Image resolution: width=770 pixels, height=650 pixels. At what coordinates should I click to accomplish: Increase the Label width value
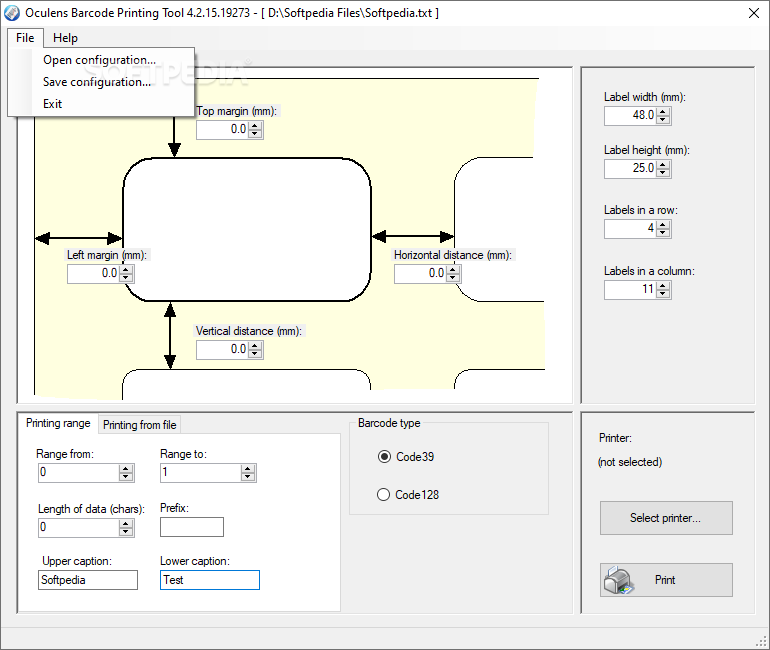(x=663, y=112)
